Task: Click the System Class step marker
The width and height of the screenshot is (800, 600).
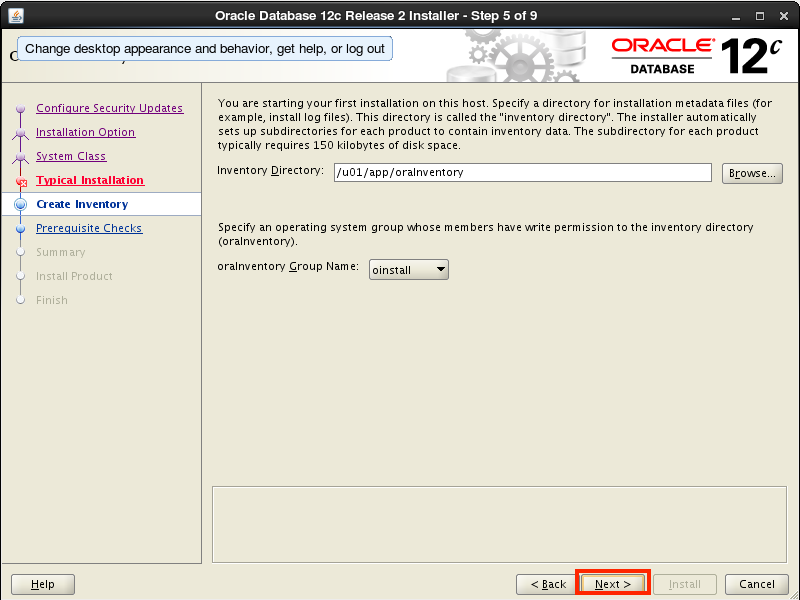Action: [x=20, y=157]
